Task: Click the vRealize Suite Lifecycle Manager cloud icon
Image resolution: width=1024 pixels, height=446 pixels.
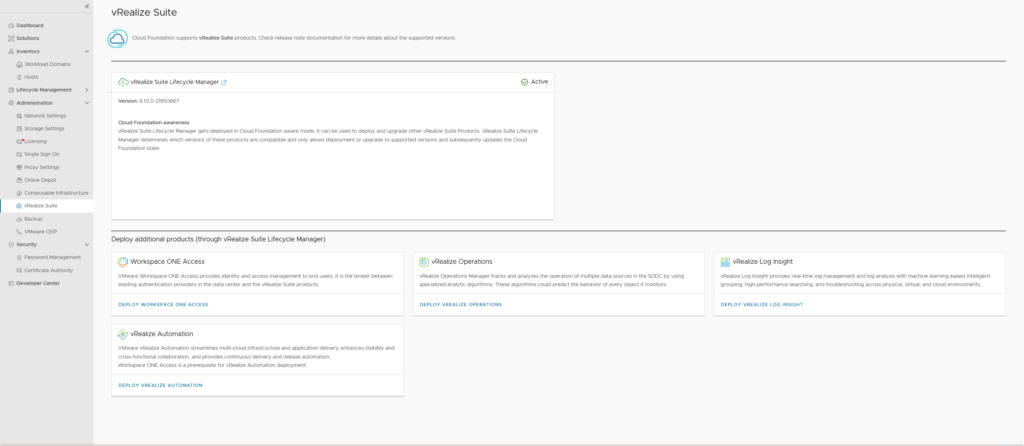Action: point(123,82)
